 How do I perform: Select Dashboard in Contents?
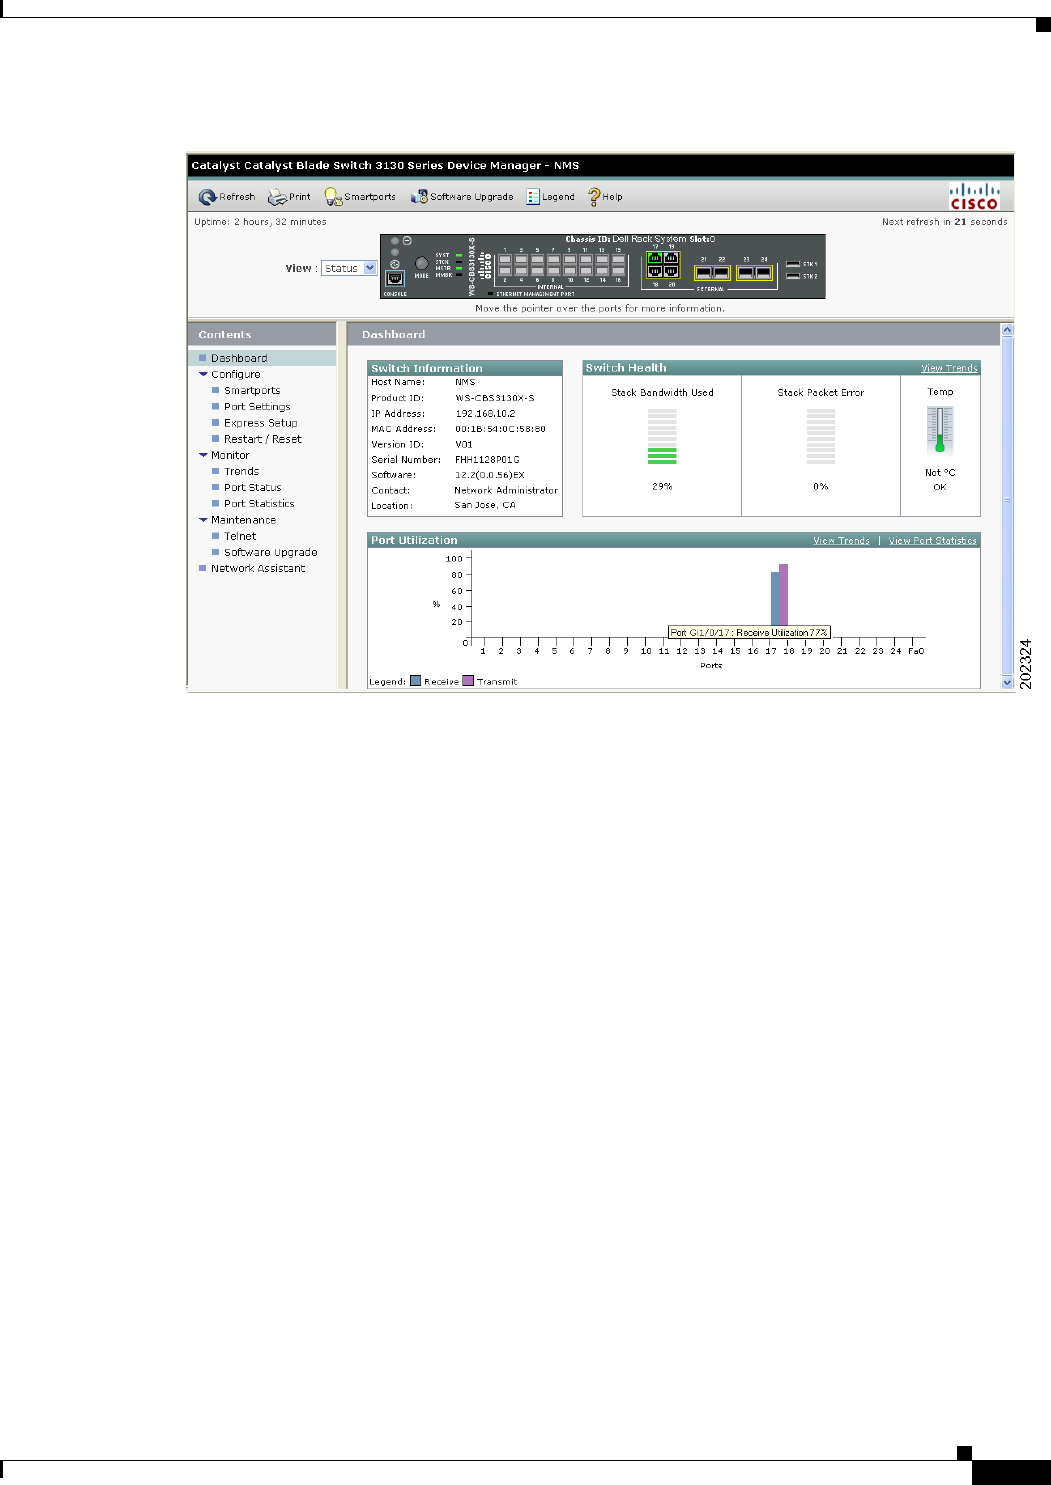[x=239, y=358]
